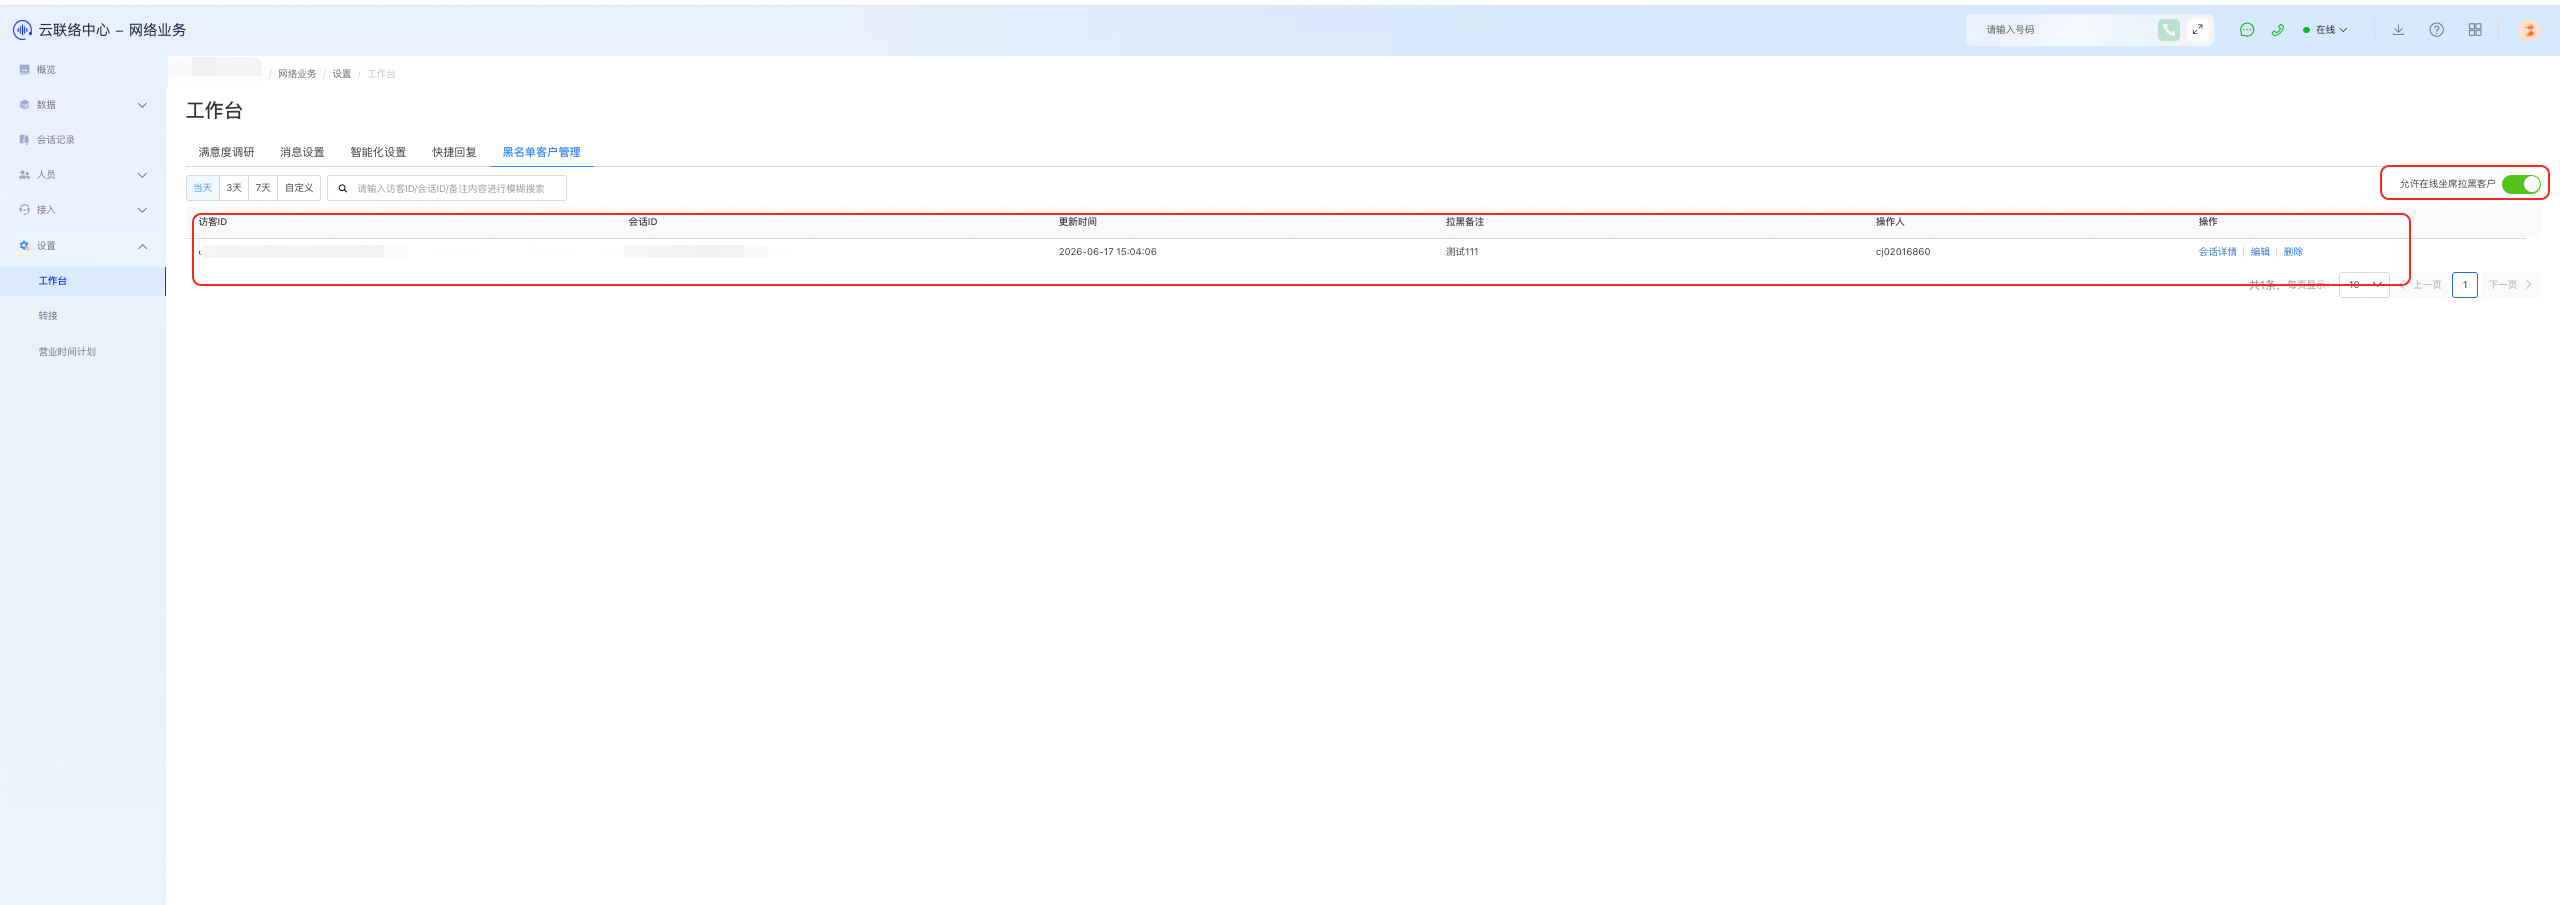
Task: Click the cj02016860 operator cell
Action: tap(1903, 252)
